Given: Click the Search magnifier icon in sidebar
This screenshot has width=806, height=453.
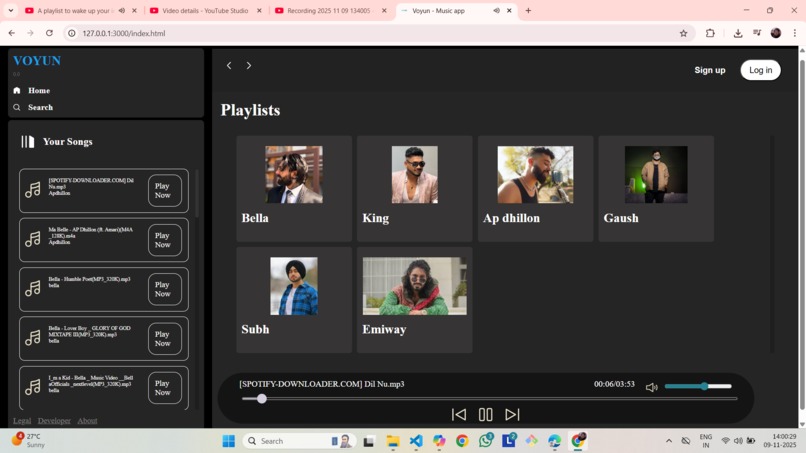Looking at the screenshot, I should click(16, 107).
